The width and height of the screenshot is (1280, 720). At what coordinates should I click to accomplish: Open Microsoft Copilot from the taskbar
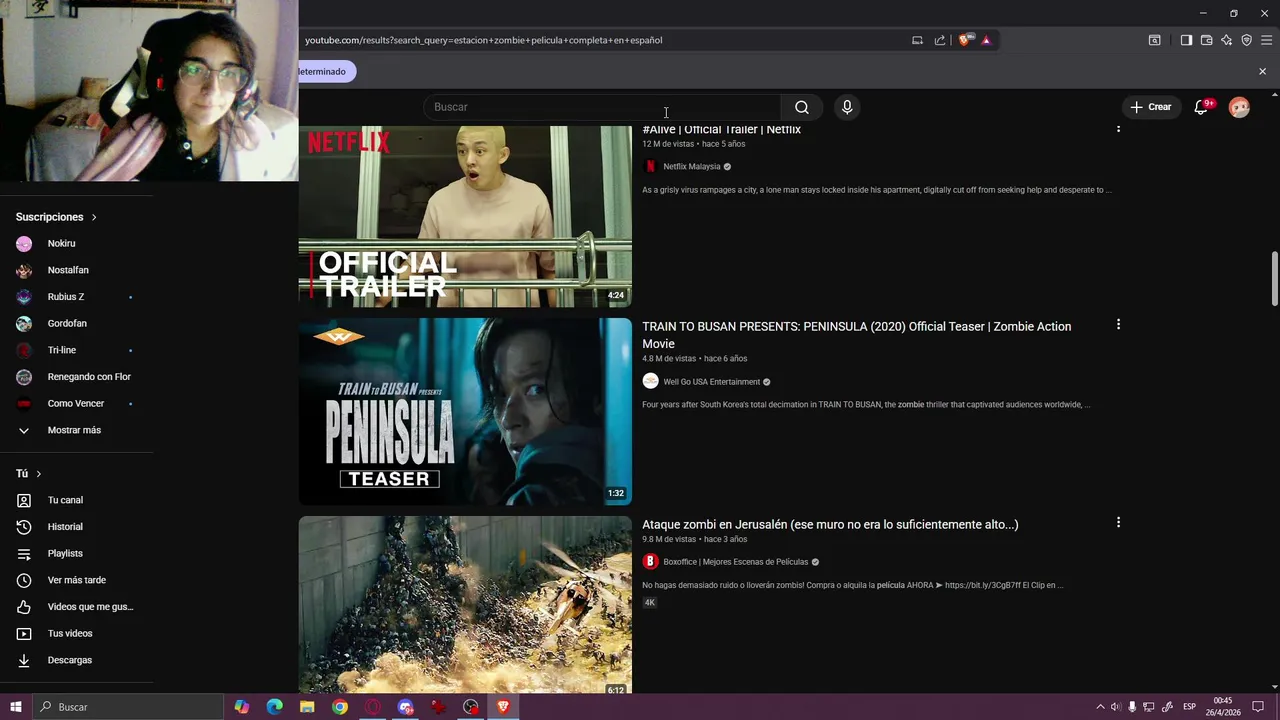(x=242, y=707)
